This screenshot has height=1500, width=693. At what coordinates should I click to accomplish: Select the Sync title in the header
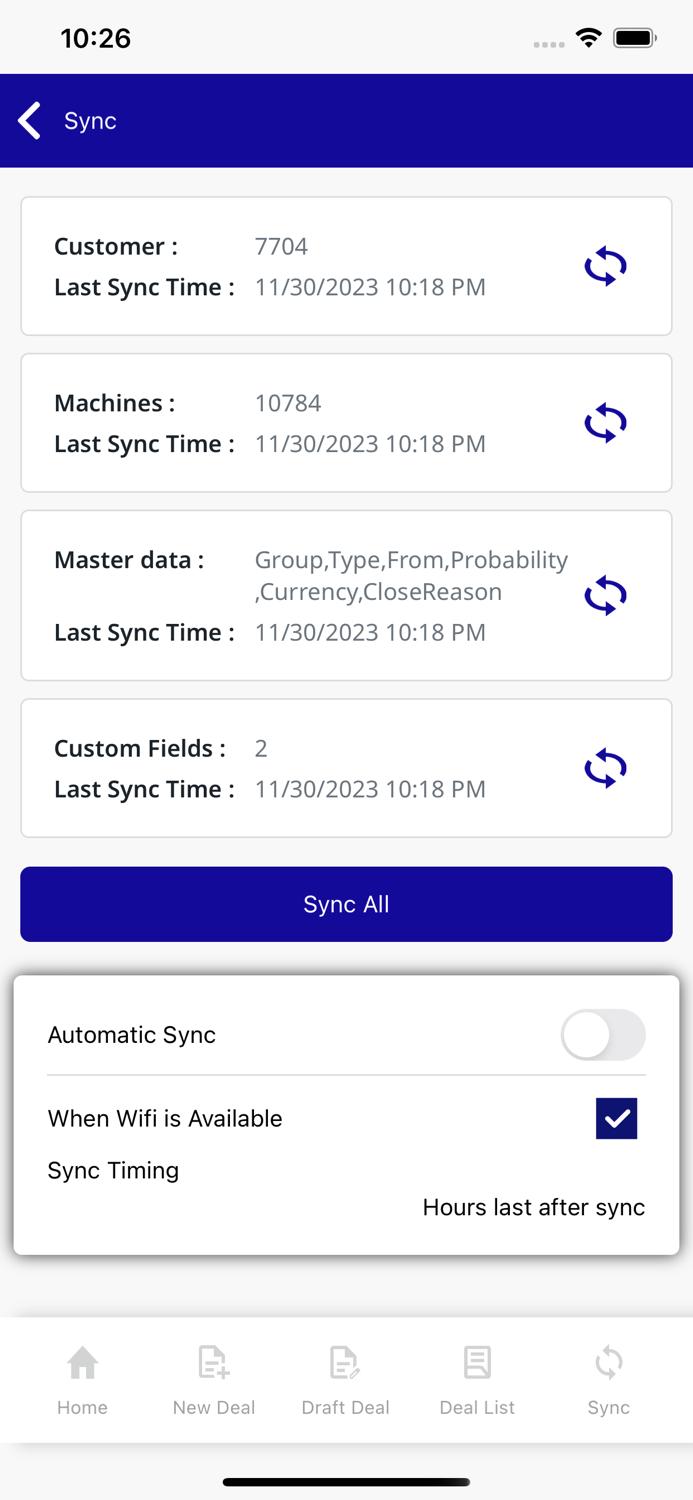coord(90,120)
